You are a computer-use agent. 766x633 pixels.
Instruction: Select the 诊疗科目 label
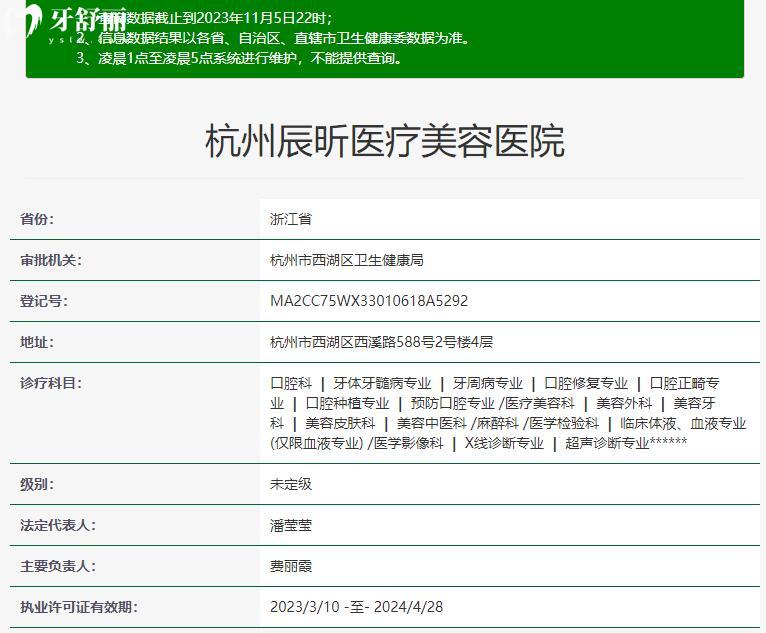pyautogui.click(x=51, y=383)
